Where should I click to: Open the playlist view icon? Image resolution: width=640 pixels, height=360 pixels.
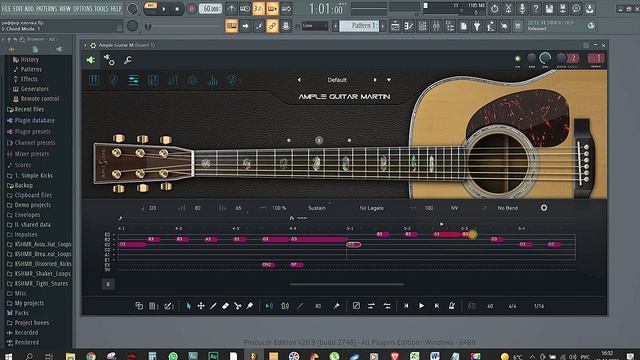(395, 26)
